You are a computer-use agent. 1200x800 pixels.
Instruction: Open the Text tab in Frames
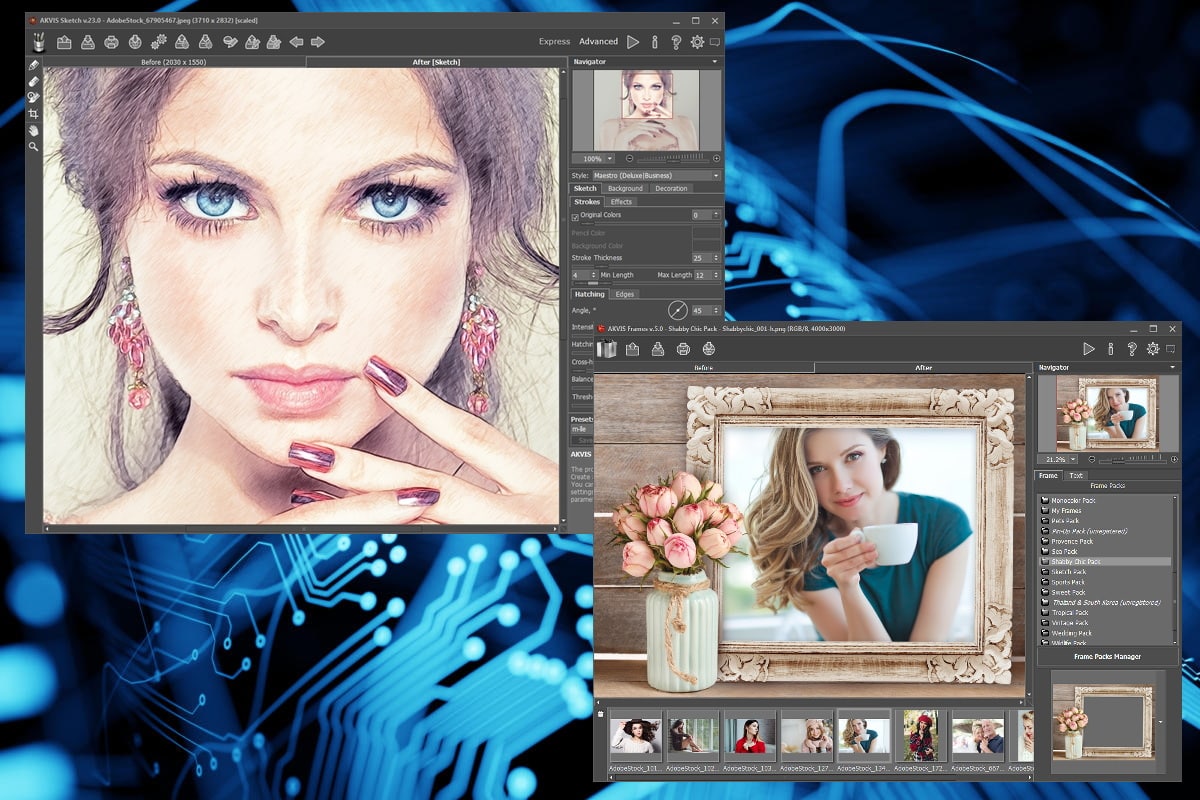click(x=1076, y=476)
